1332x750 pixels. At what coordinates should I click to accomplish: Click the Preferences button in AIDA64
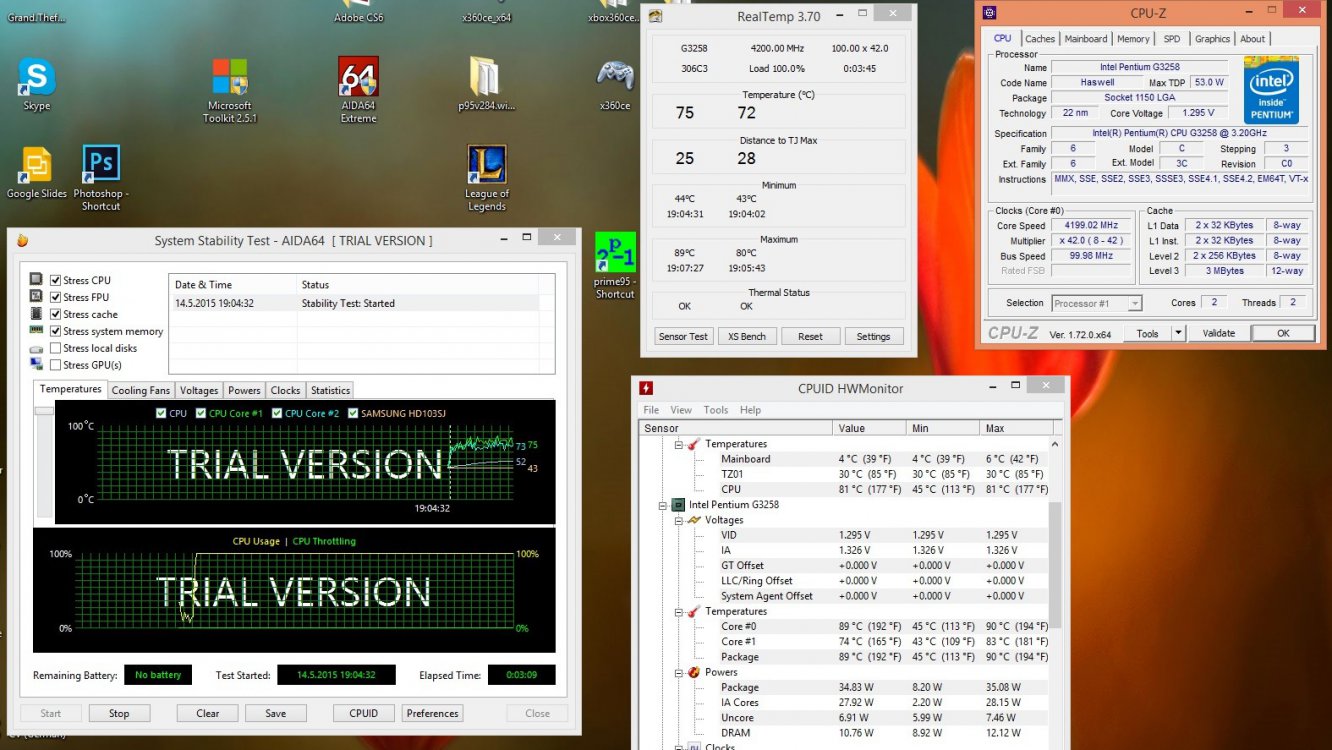point(433,713)
